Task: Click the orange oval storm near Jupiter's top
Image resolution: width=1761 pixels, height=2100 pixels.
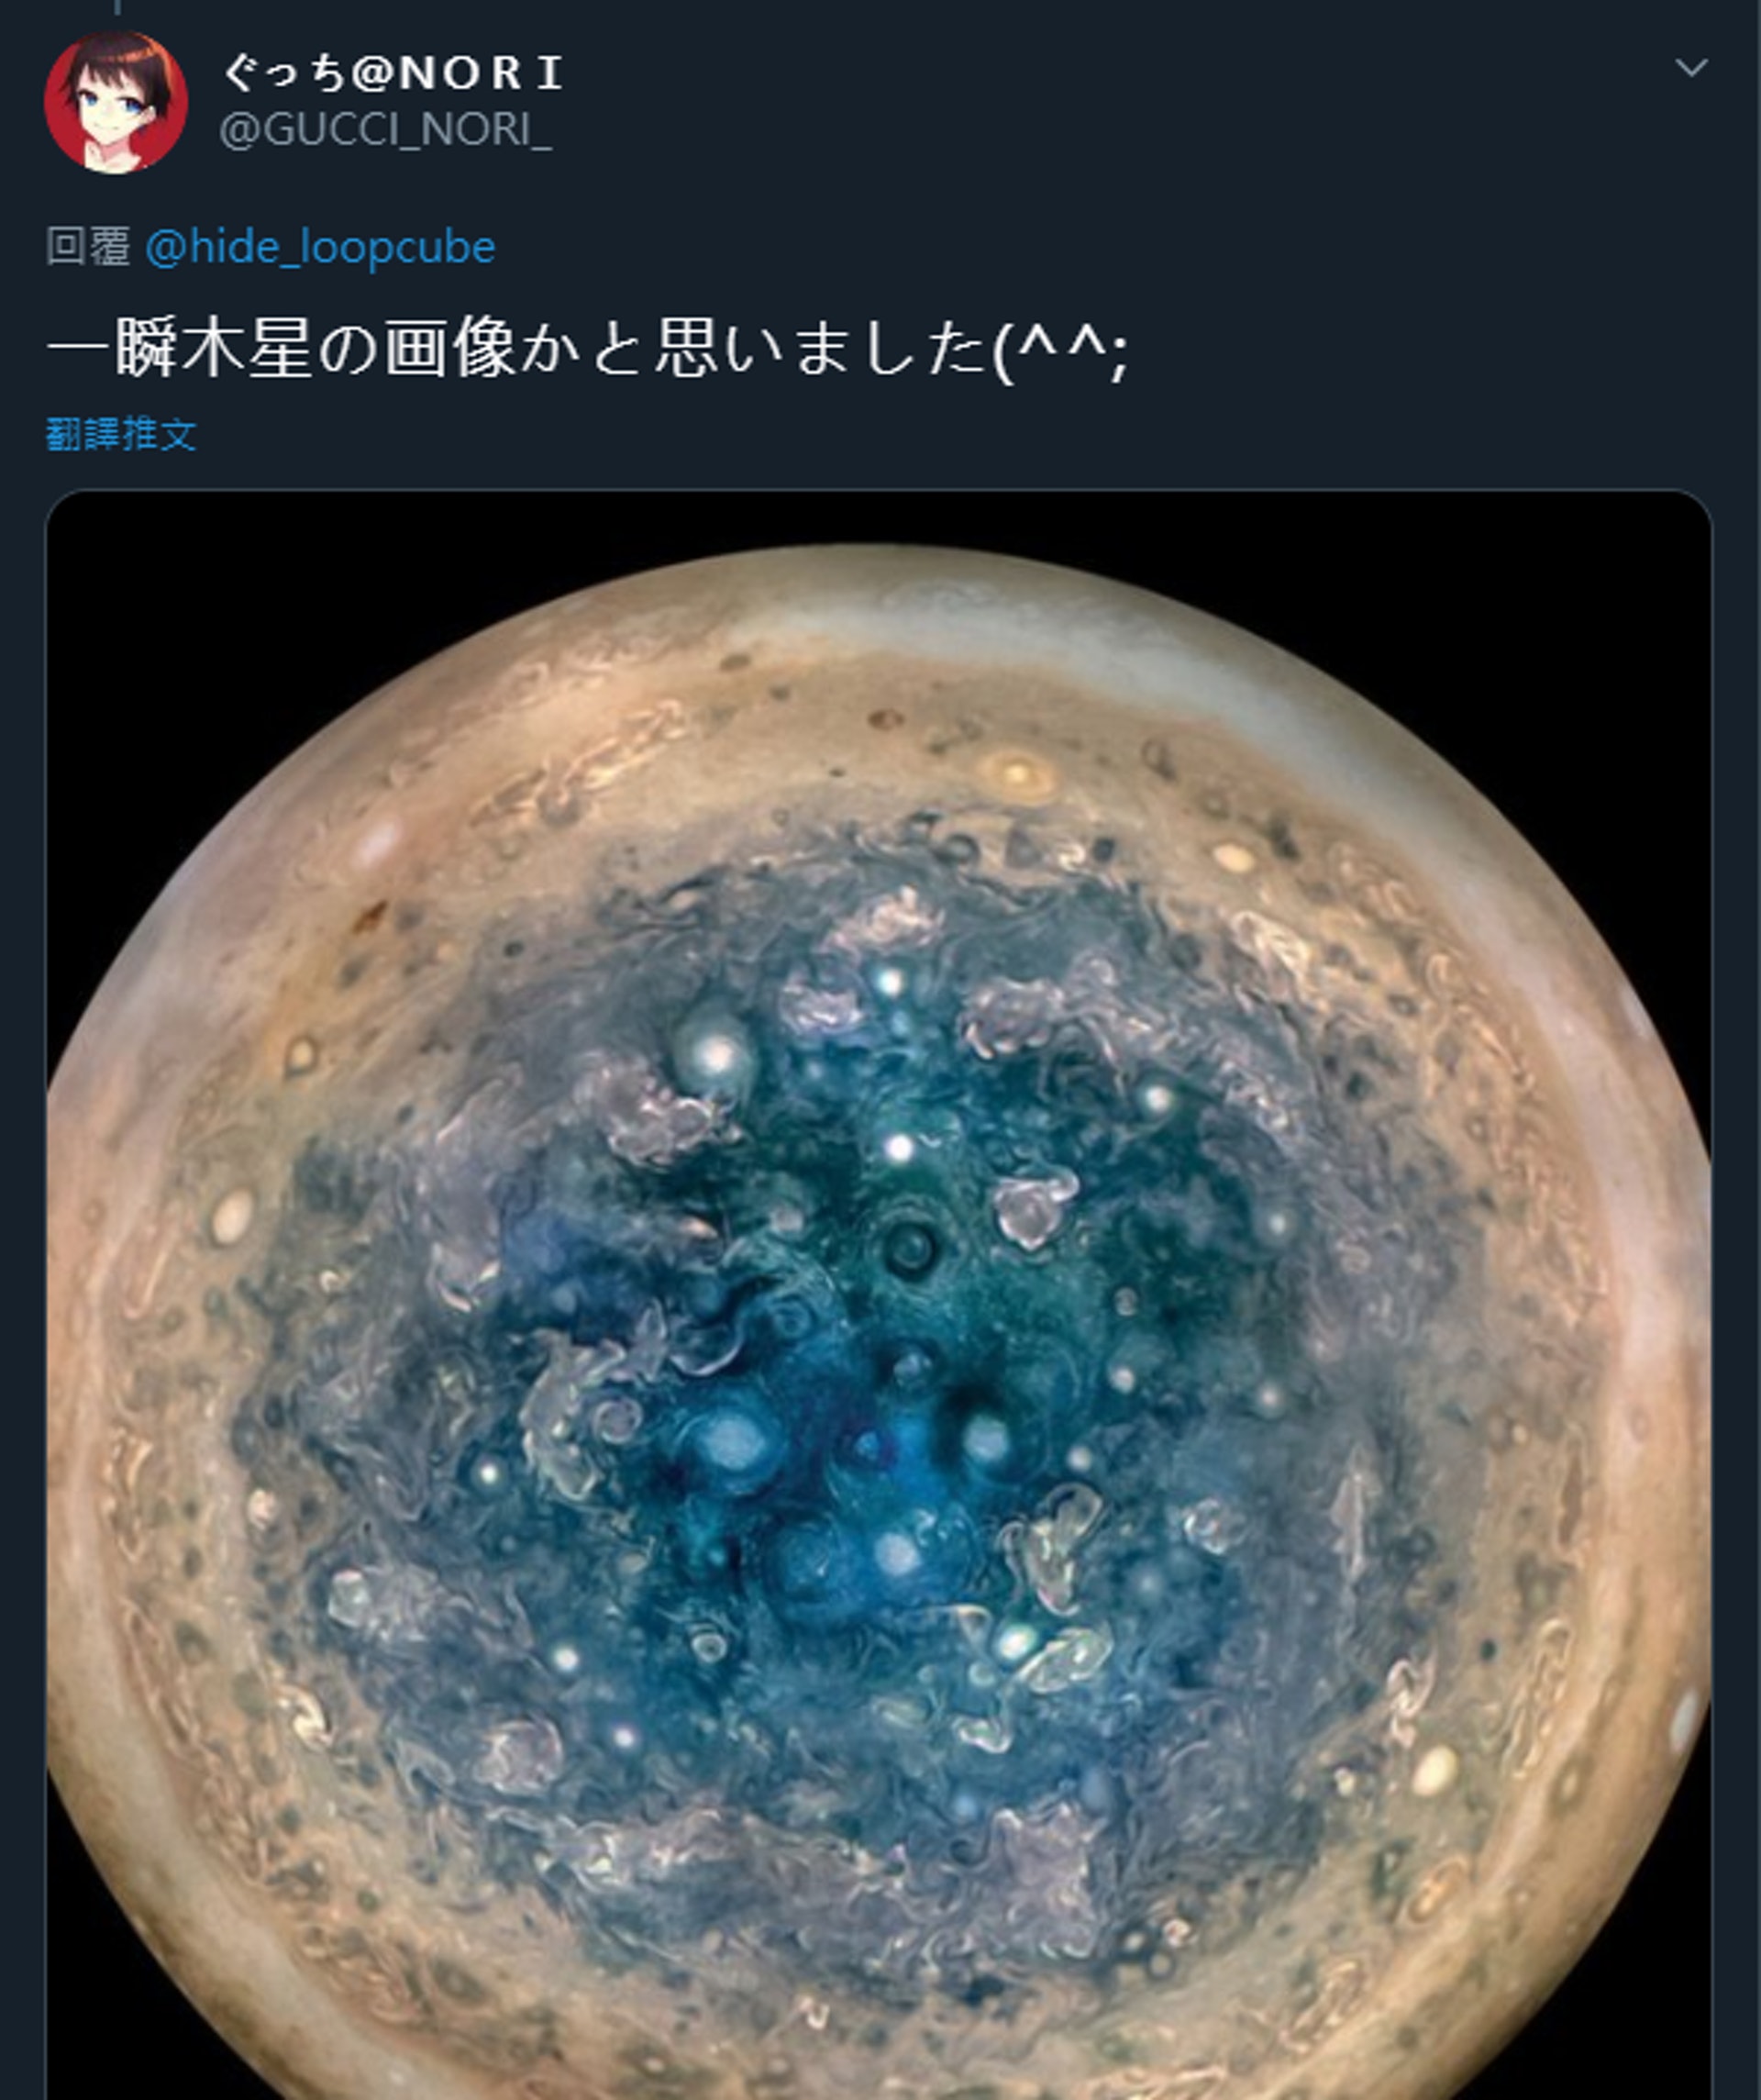Action: 1018,773
